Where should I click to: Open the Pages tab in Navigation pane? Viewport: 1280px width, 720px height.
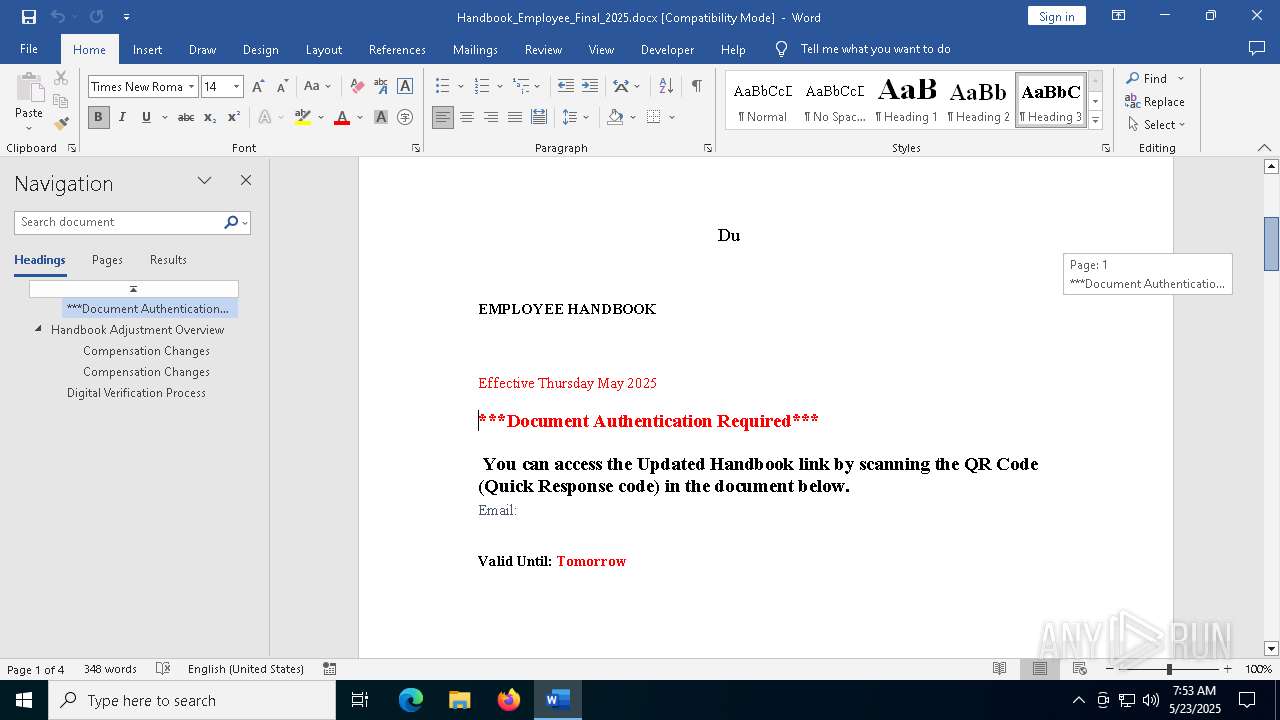point(107,260)
